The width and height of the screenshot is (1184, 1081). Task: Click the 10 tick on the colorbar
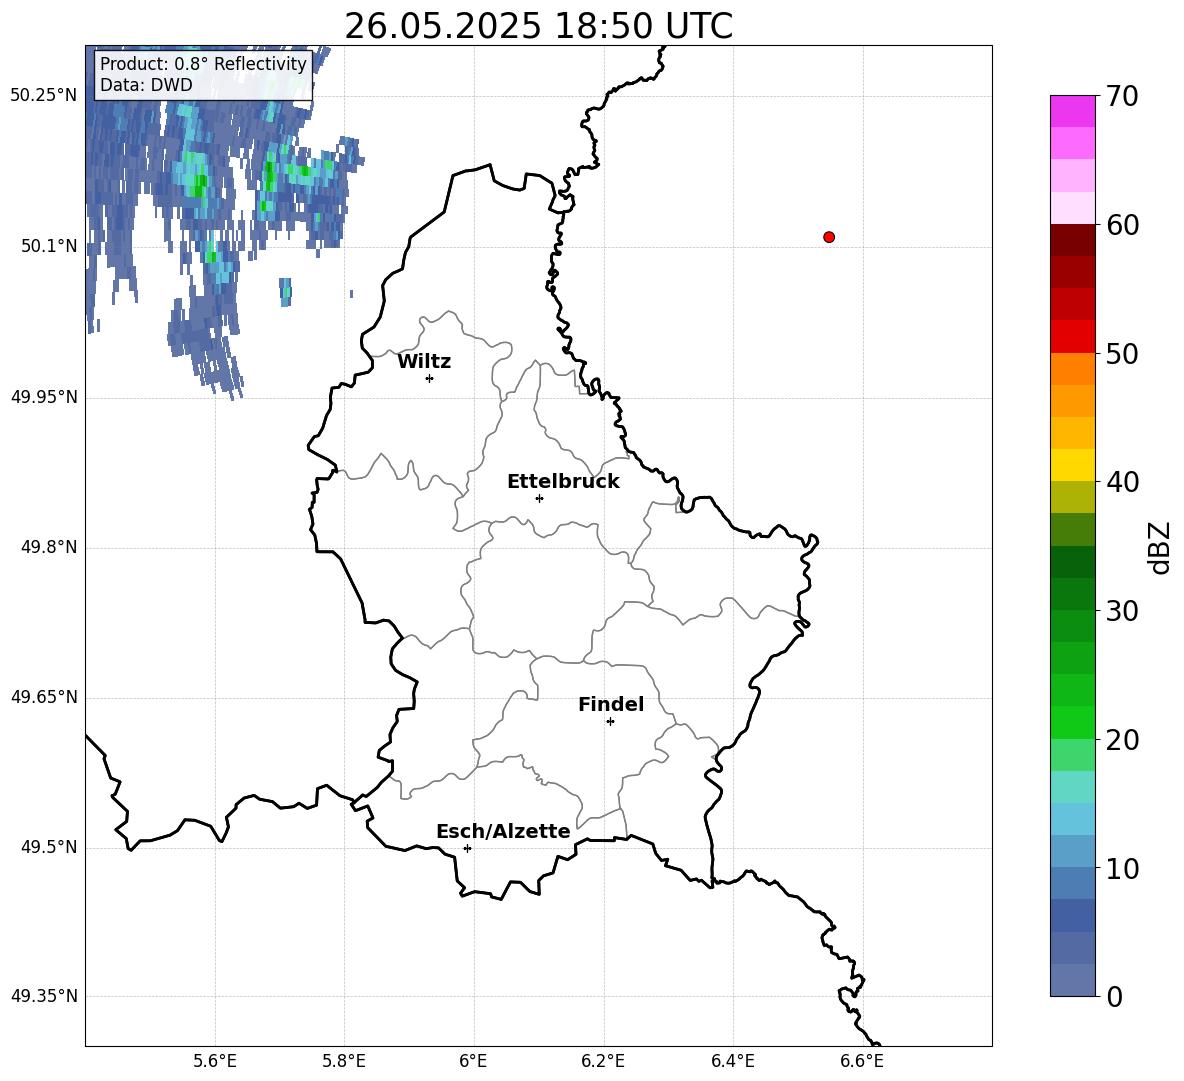click(1122, 868)
